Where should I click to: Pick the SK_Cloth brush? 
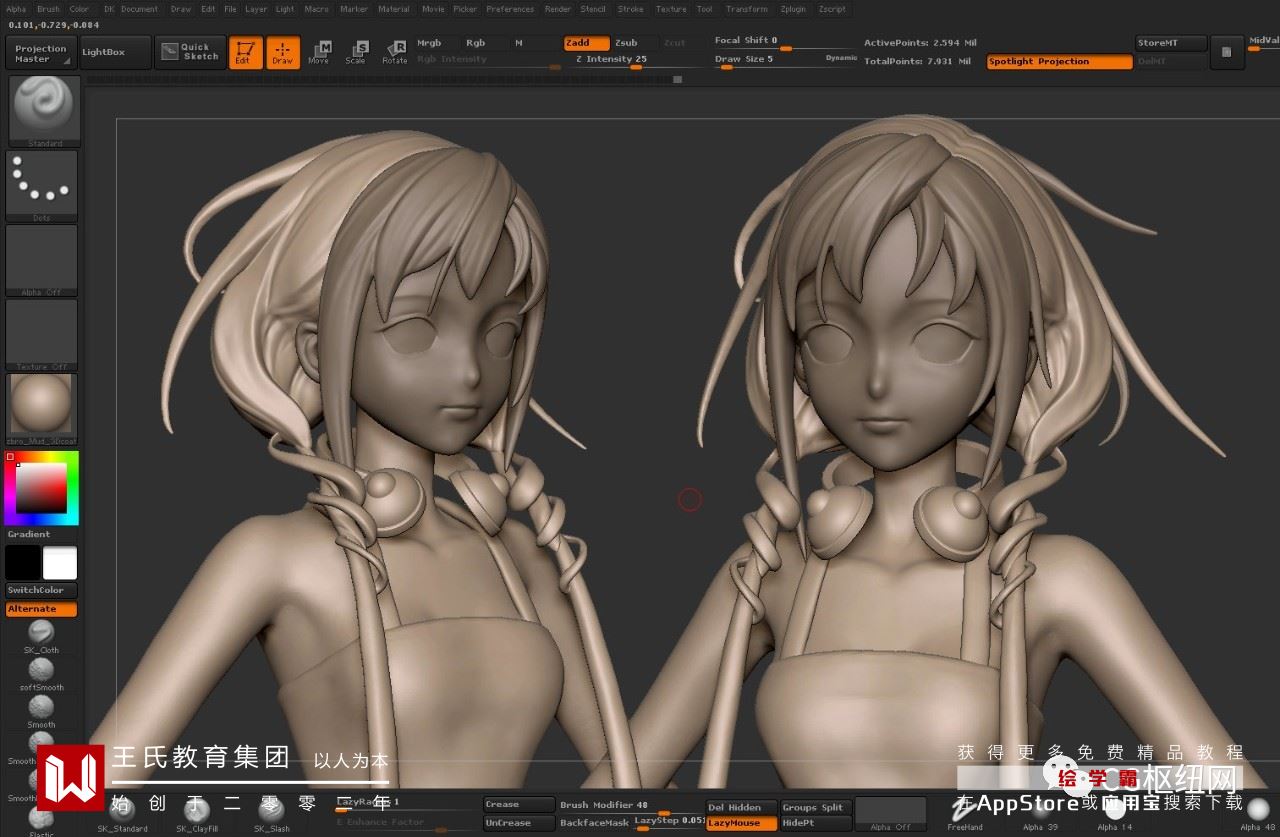point(41,636)
